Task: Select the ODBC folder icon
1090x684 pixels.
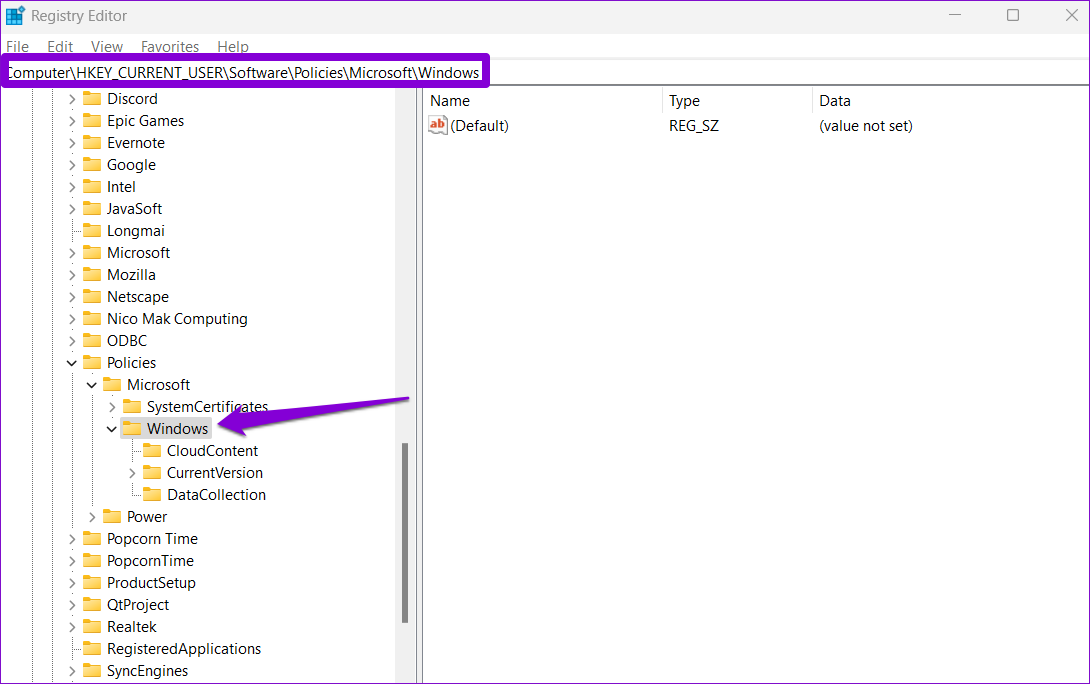Action: 92,341
